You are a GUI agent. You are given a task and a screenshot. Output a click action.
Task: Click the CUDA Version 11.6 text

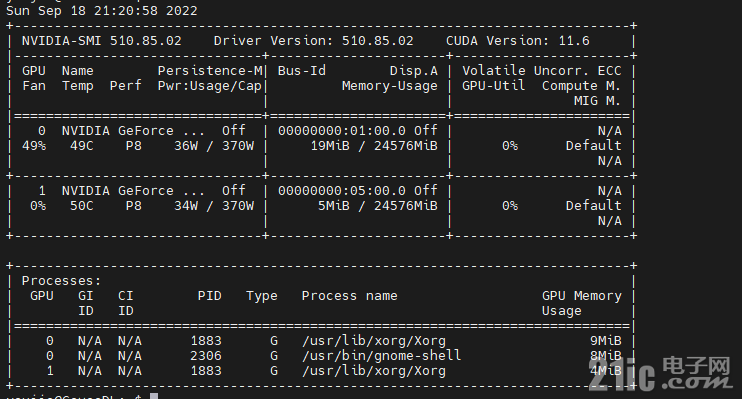pos(518,41)
